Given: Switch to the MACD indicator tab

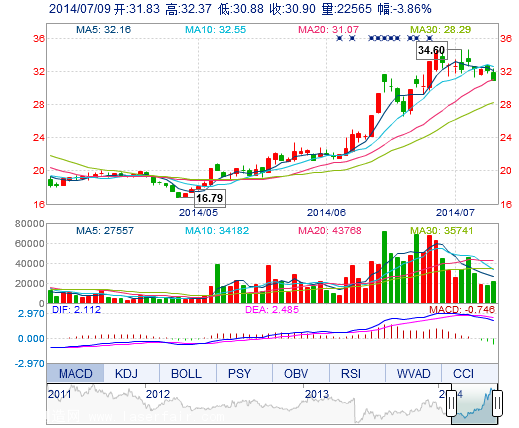Looking at the screenshot, I should point(75,373).
